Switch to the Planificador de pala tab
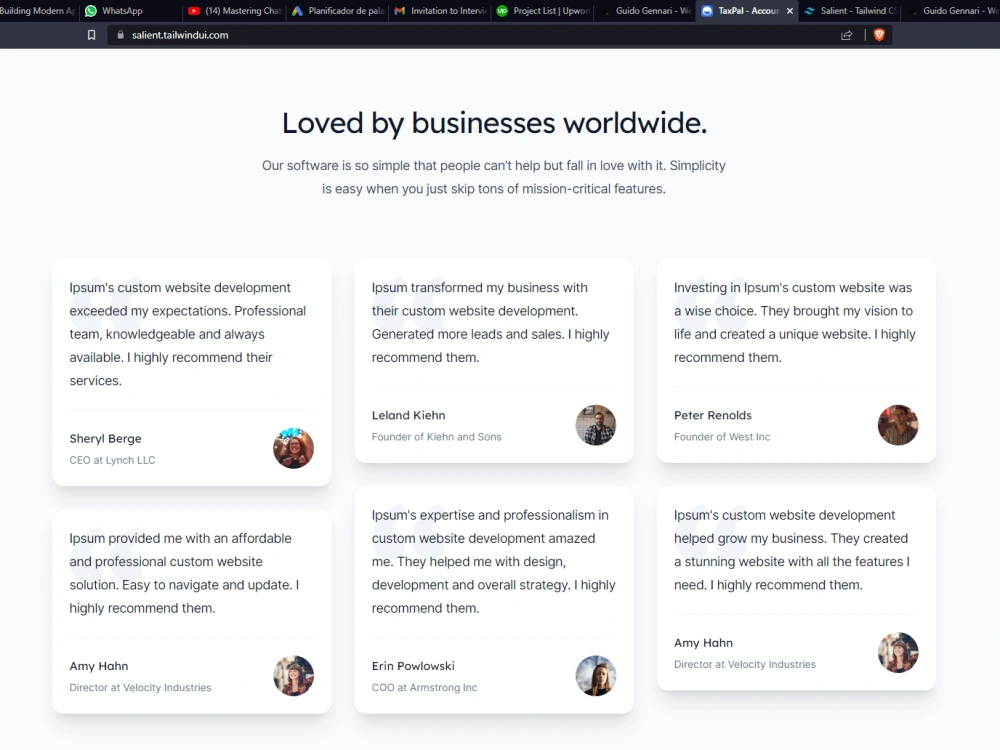Image resolution: width=1000 pixels, height=750 pixels. click(x=337, y=11)
